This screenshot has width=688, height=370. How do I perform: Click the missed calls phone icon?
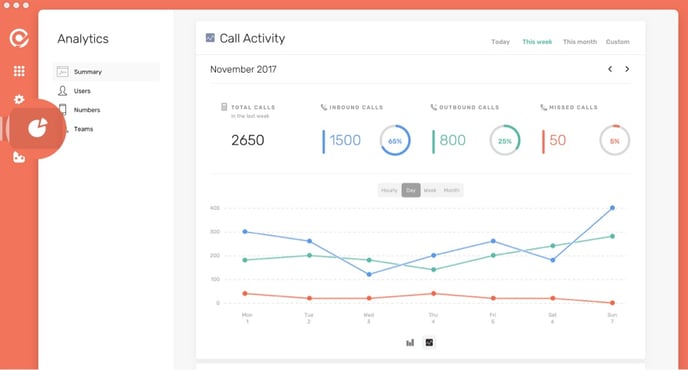click(x=543, y=107)
